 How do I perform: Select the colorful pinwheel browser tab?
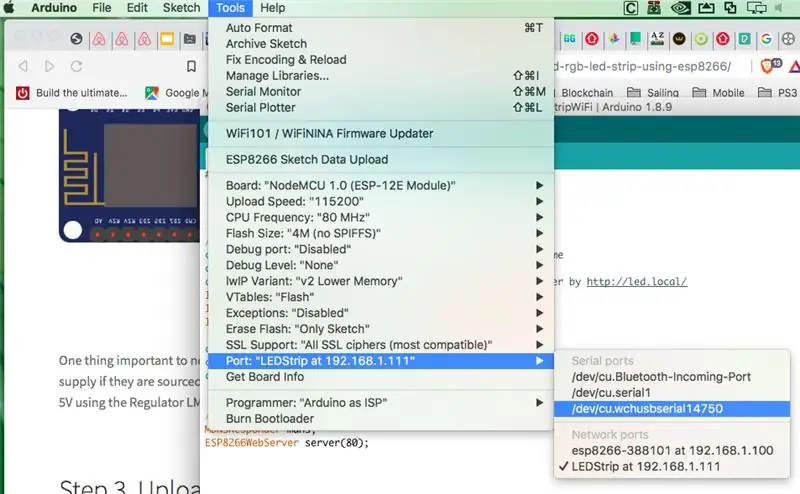tap(614, 39)
